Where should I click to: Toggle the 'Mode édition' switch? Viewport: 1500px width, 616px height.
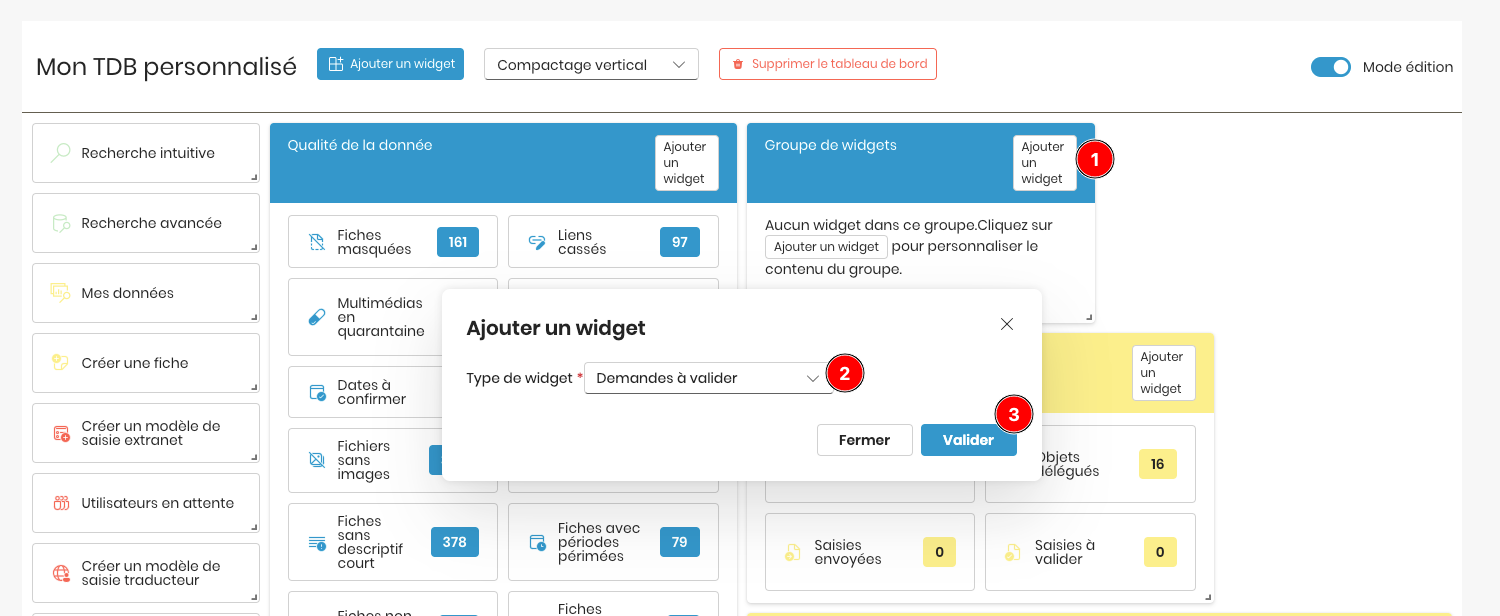click(1330, 67)
